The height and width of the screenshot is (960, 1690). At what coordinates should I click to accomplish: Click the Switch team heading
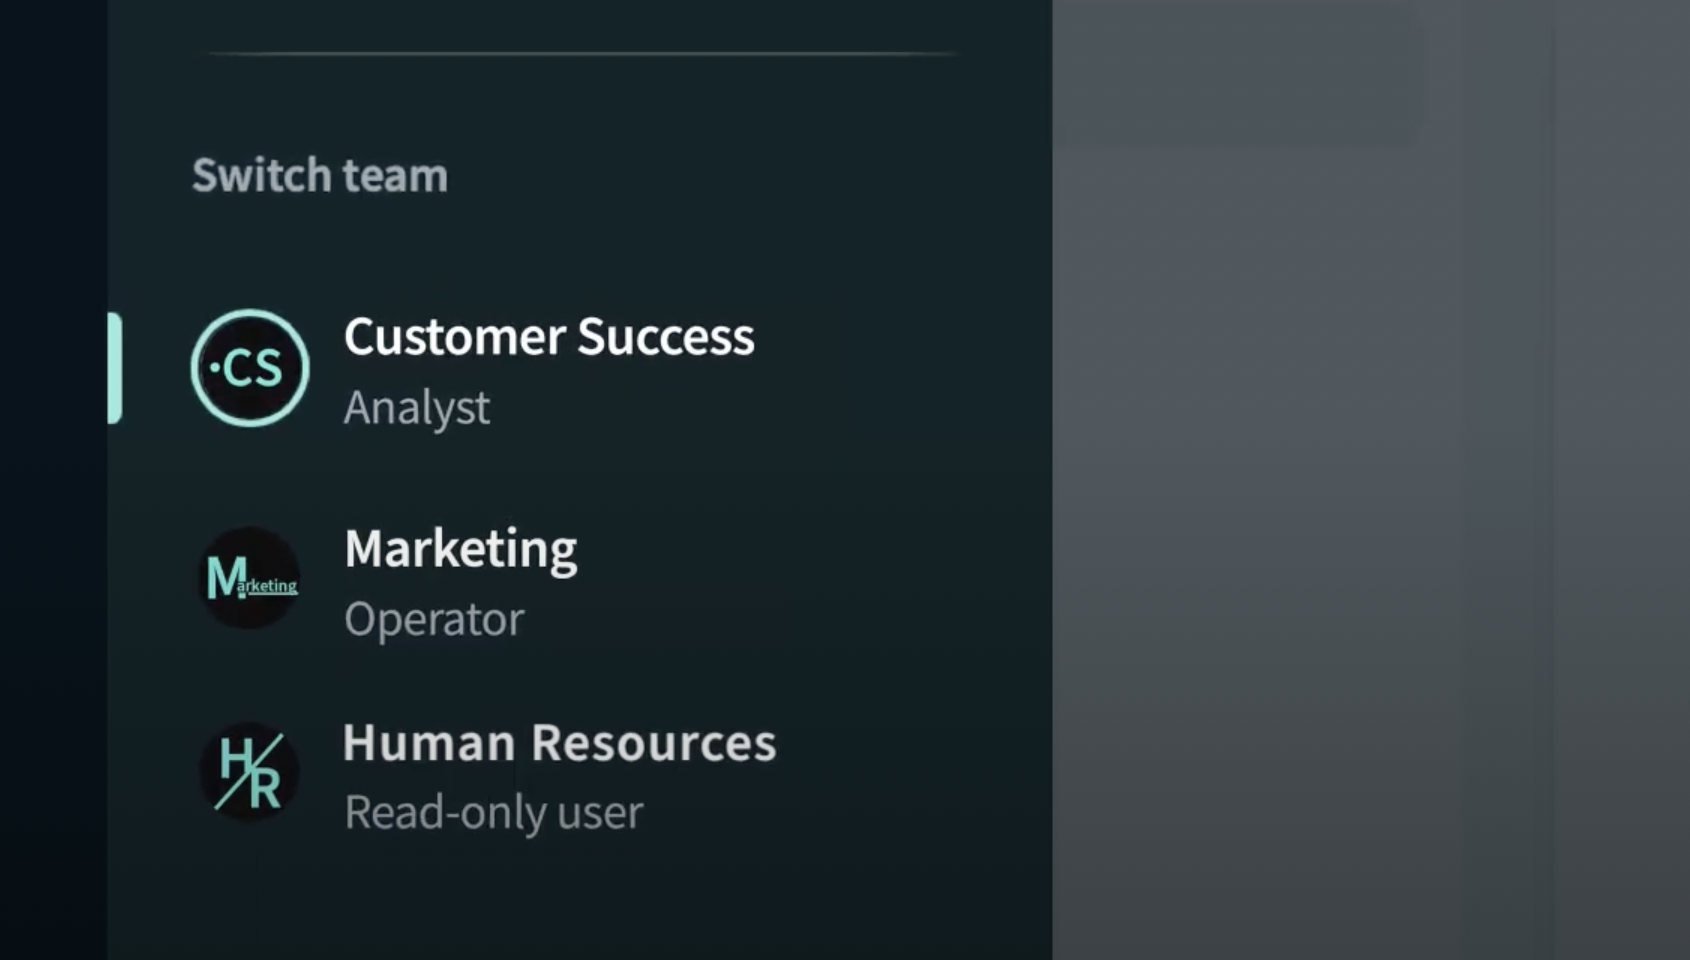tap(320, 175)
